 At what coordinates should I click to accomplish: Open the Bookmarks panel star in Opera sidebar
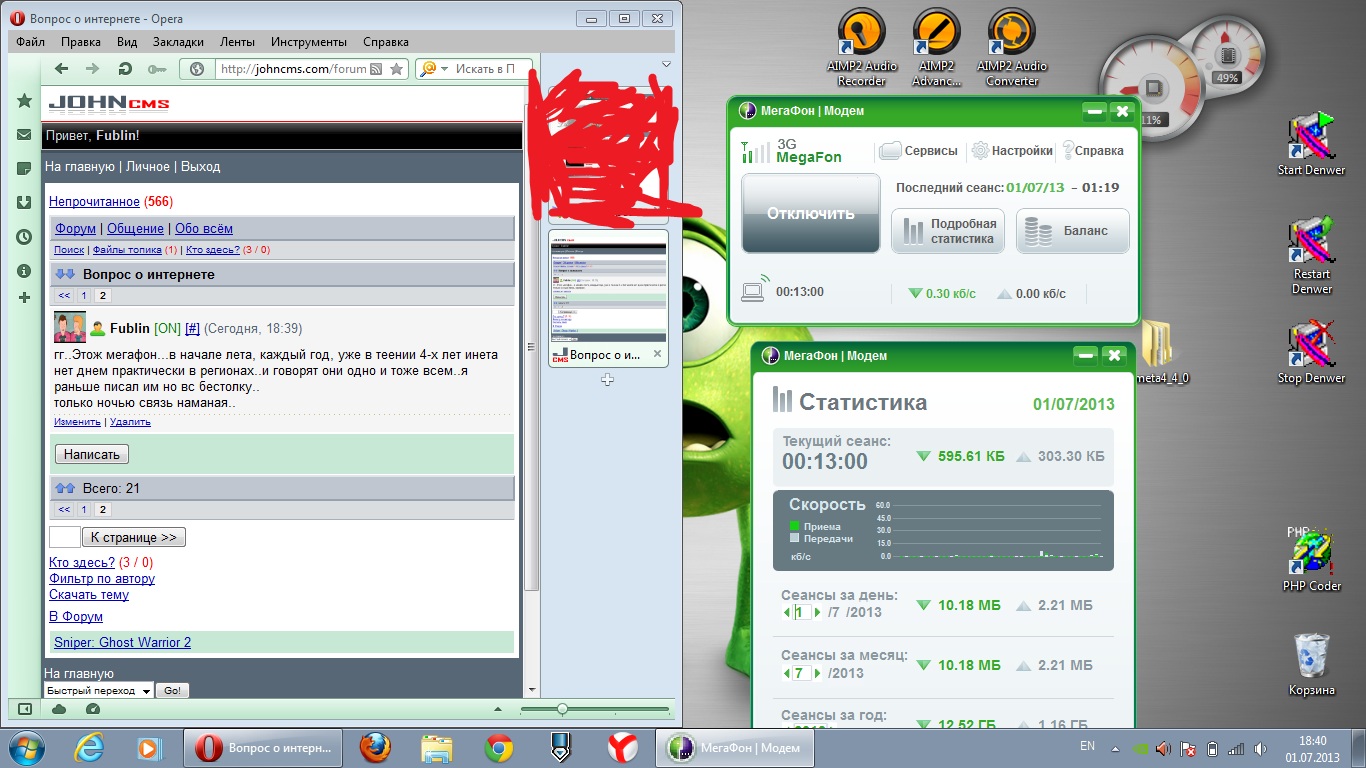(x=25, y=100)
